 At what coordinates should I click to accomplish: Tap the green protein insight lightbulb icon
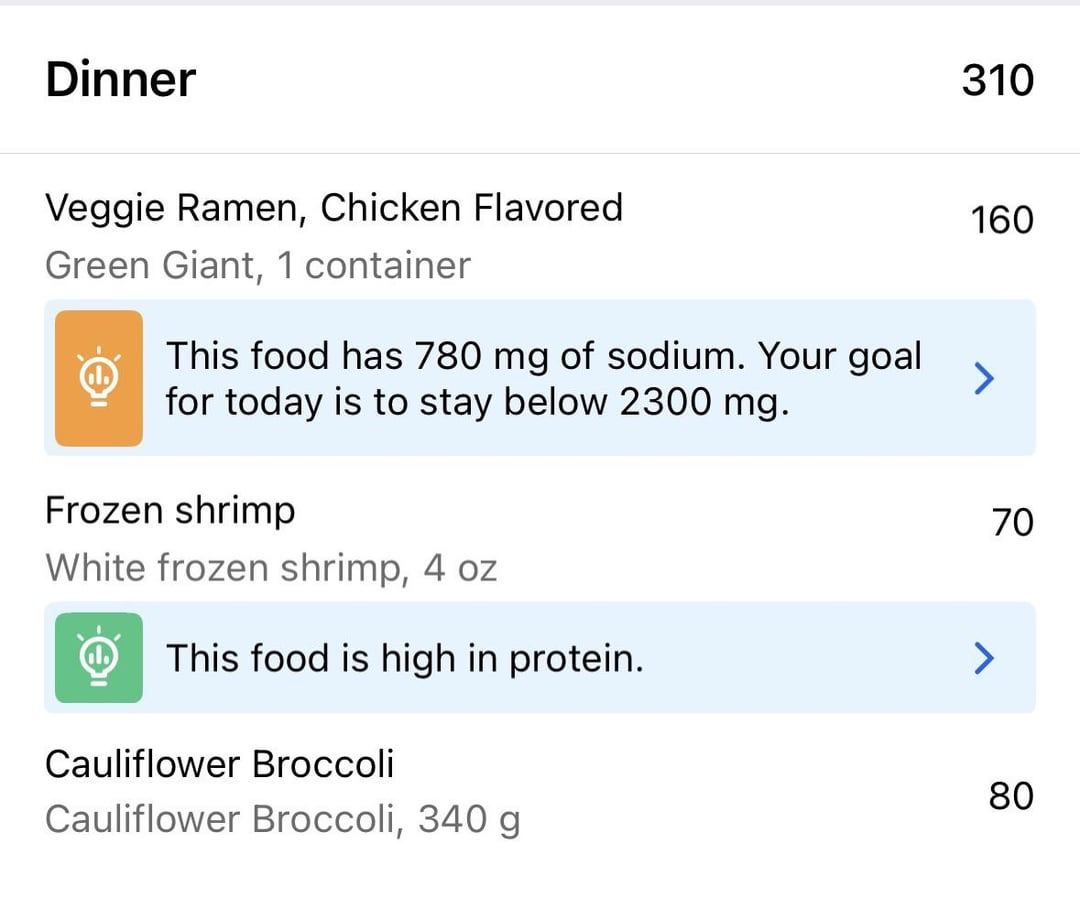click(98, 657)
